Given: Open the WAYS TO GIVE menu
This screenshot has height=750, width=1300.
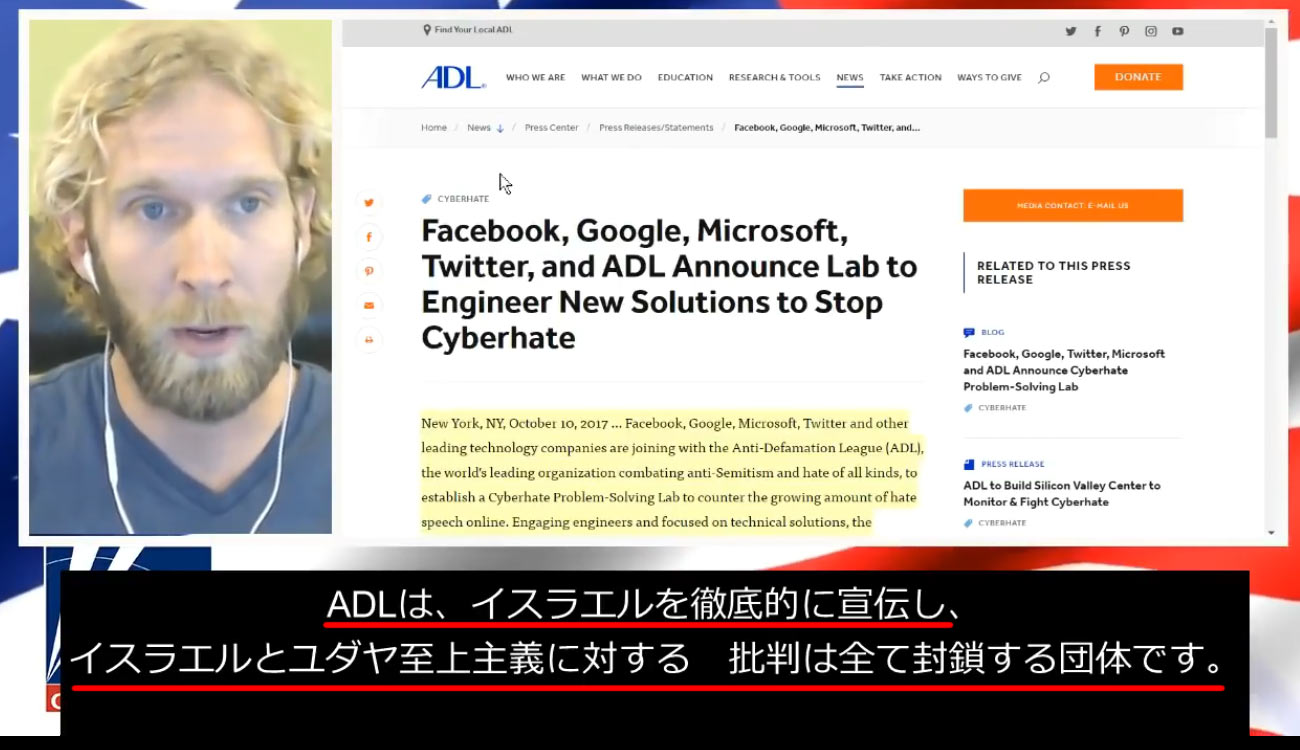Looking at the screenshot, I should (989, 77).
